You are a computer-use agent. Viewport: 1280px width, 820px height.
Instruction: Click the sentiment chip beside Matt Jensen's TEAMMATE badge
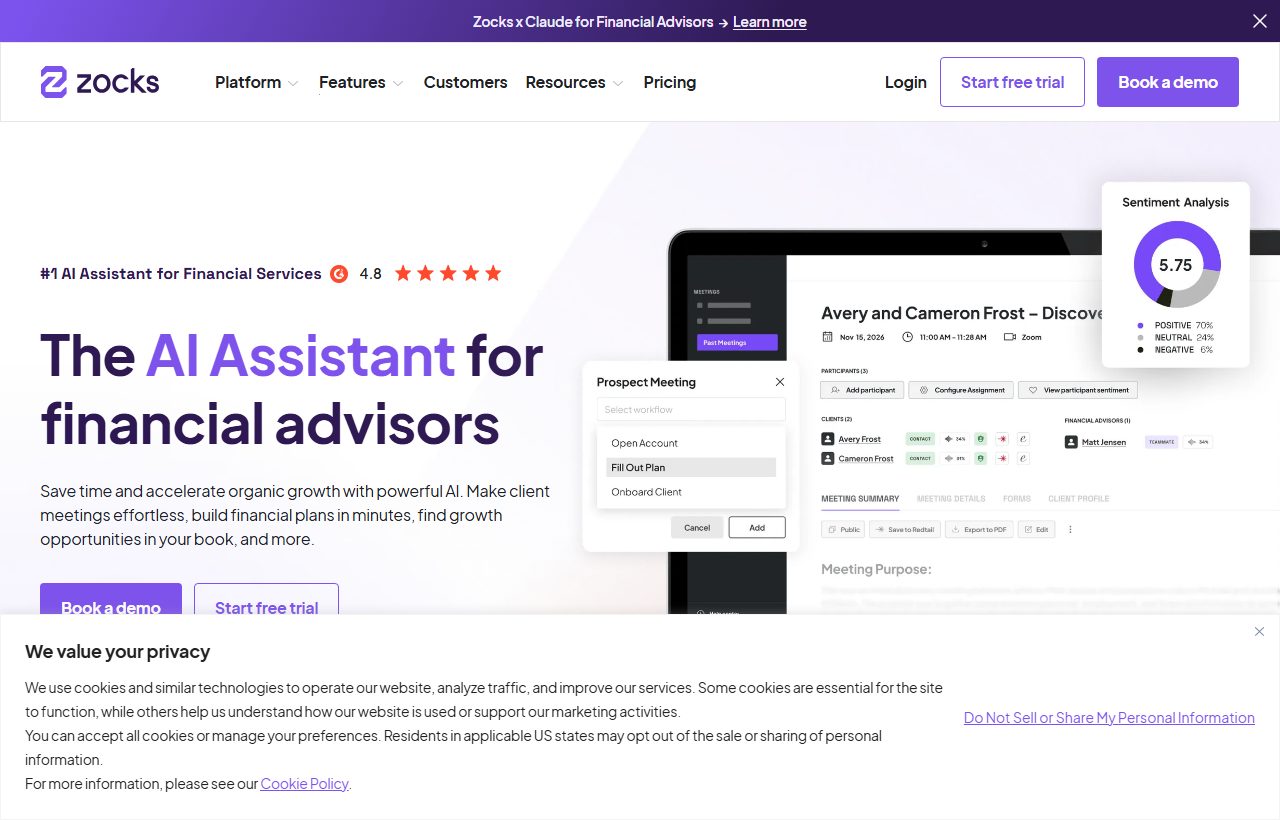[x=1198, y=442]
